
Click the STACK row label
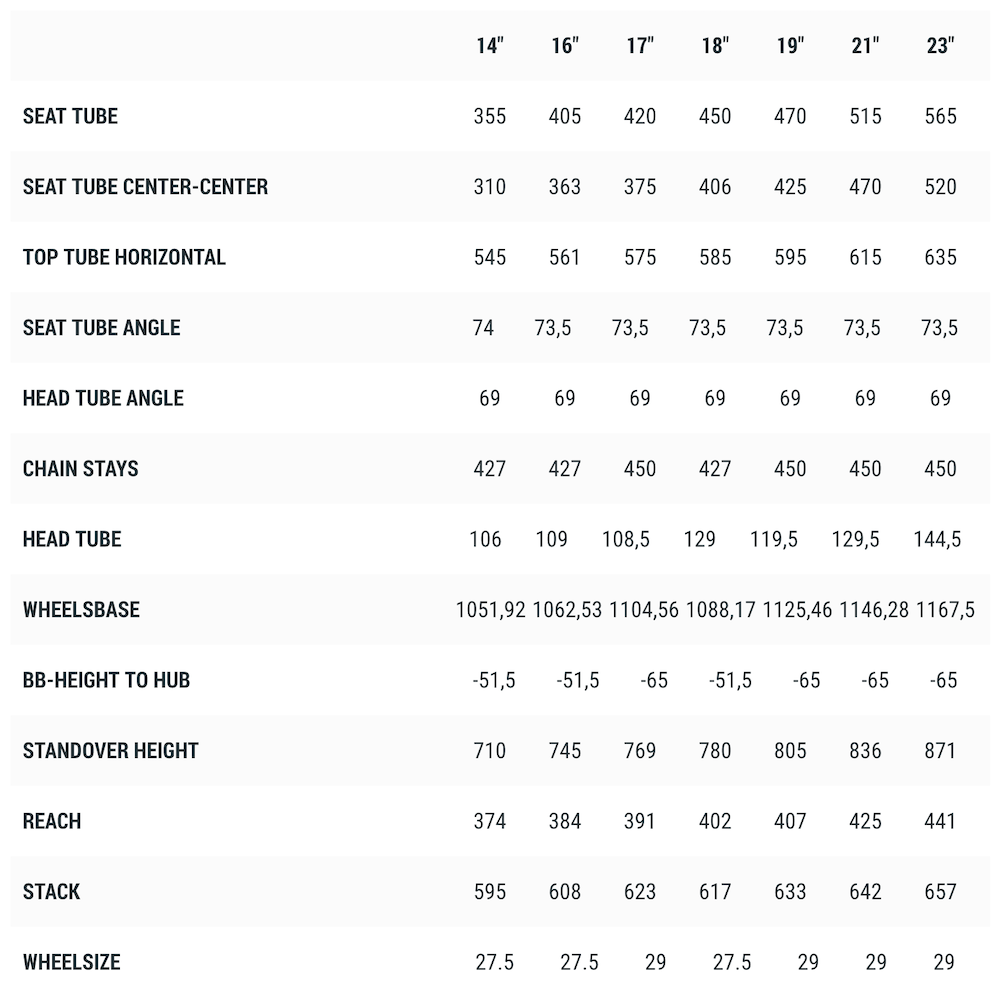pos(51,891)
